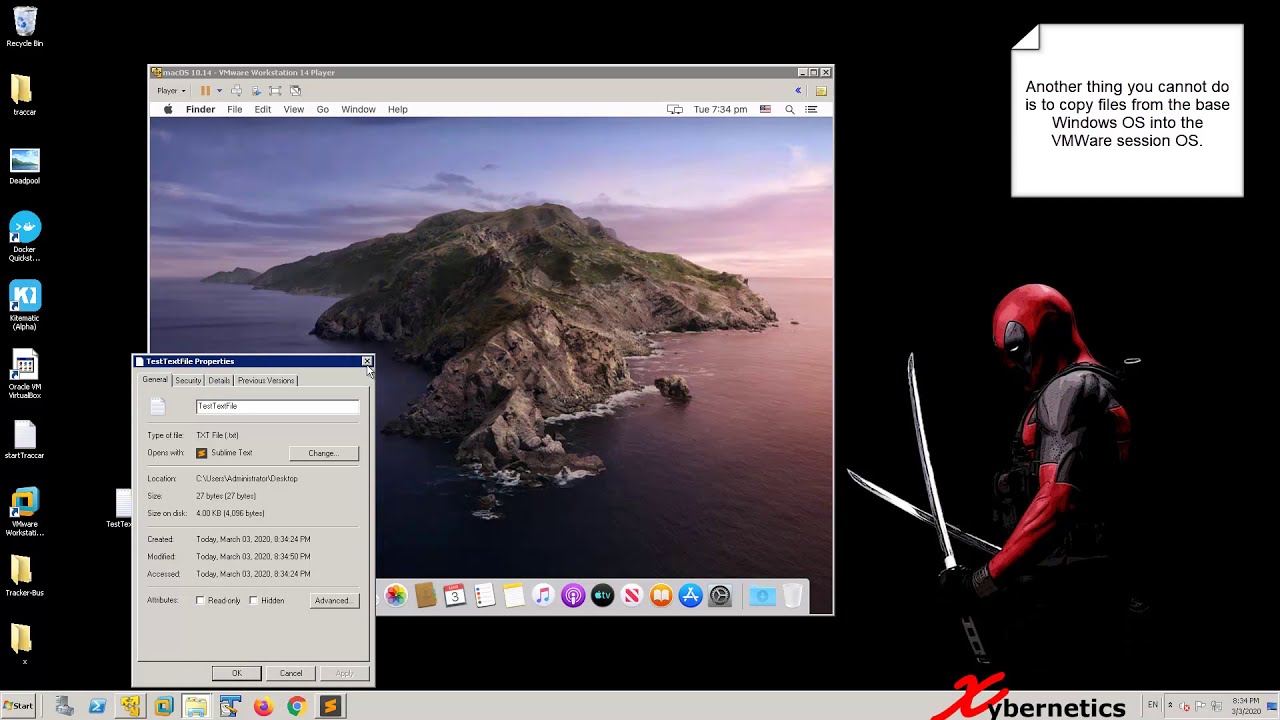This screenshot has height=720, width=1280.
Task: Launch Reminders from the macOS dock
Action: pyautogui.click(x=485, y=596)
